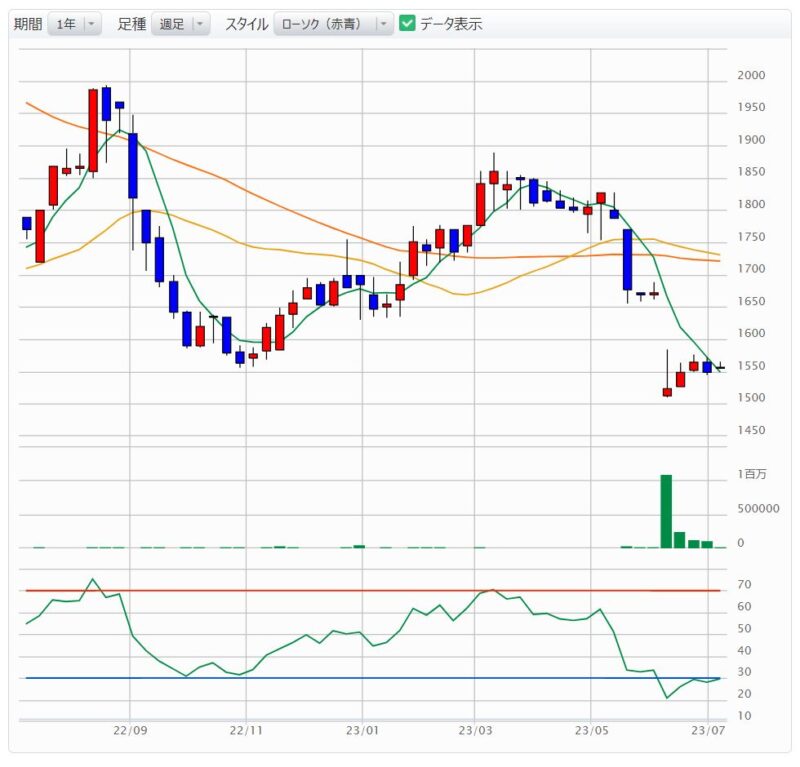Click the 40 RSI axis label
Screen dimensions: 800x767
pos(744,651)
